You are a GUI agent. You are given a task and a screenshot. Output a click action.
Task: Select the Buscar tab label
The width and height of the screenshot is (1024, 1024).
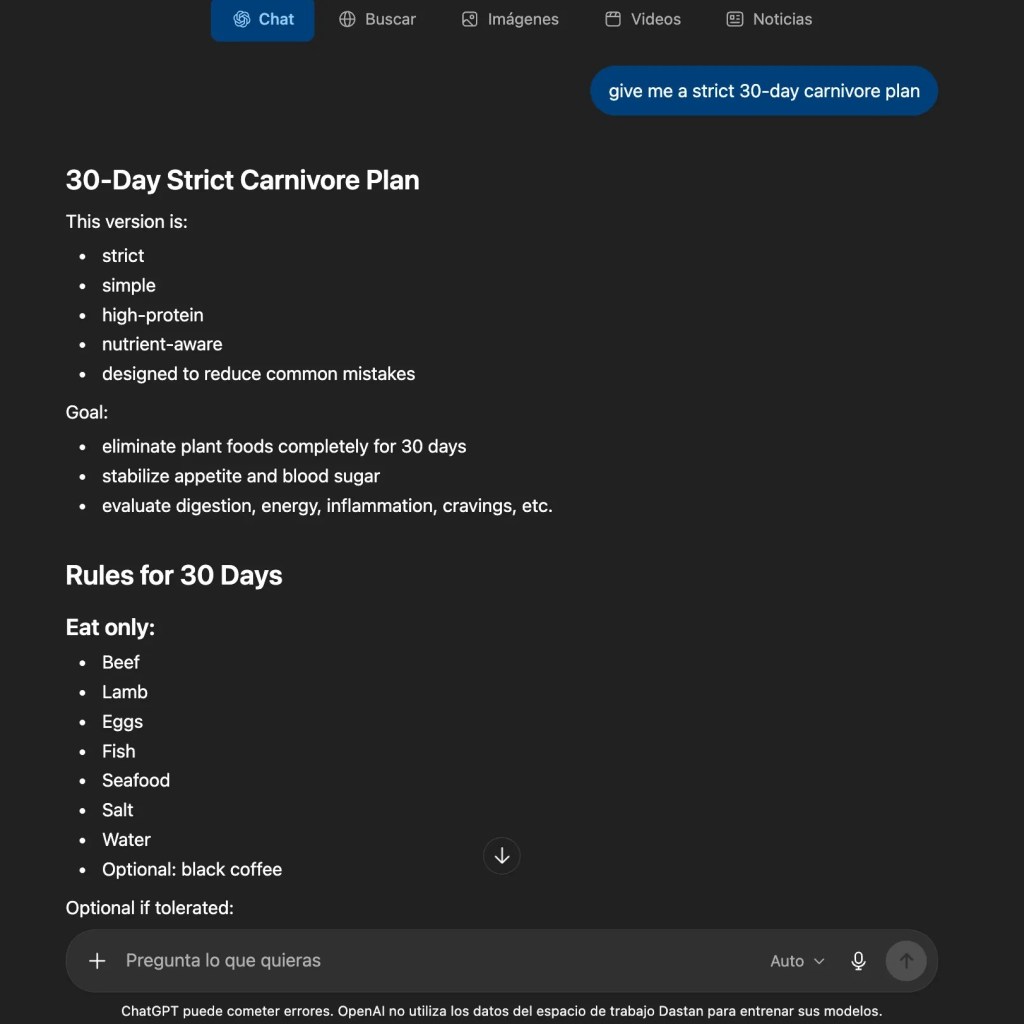pyautogui.click(x=391, y=20)
